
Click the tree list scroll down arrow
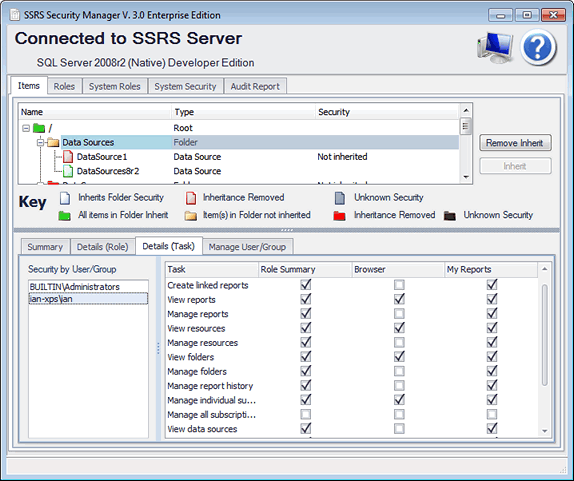[466, 177]
